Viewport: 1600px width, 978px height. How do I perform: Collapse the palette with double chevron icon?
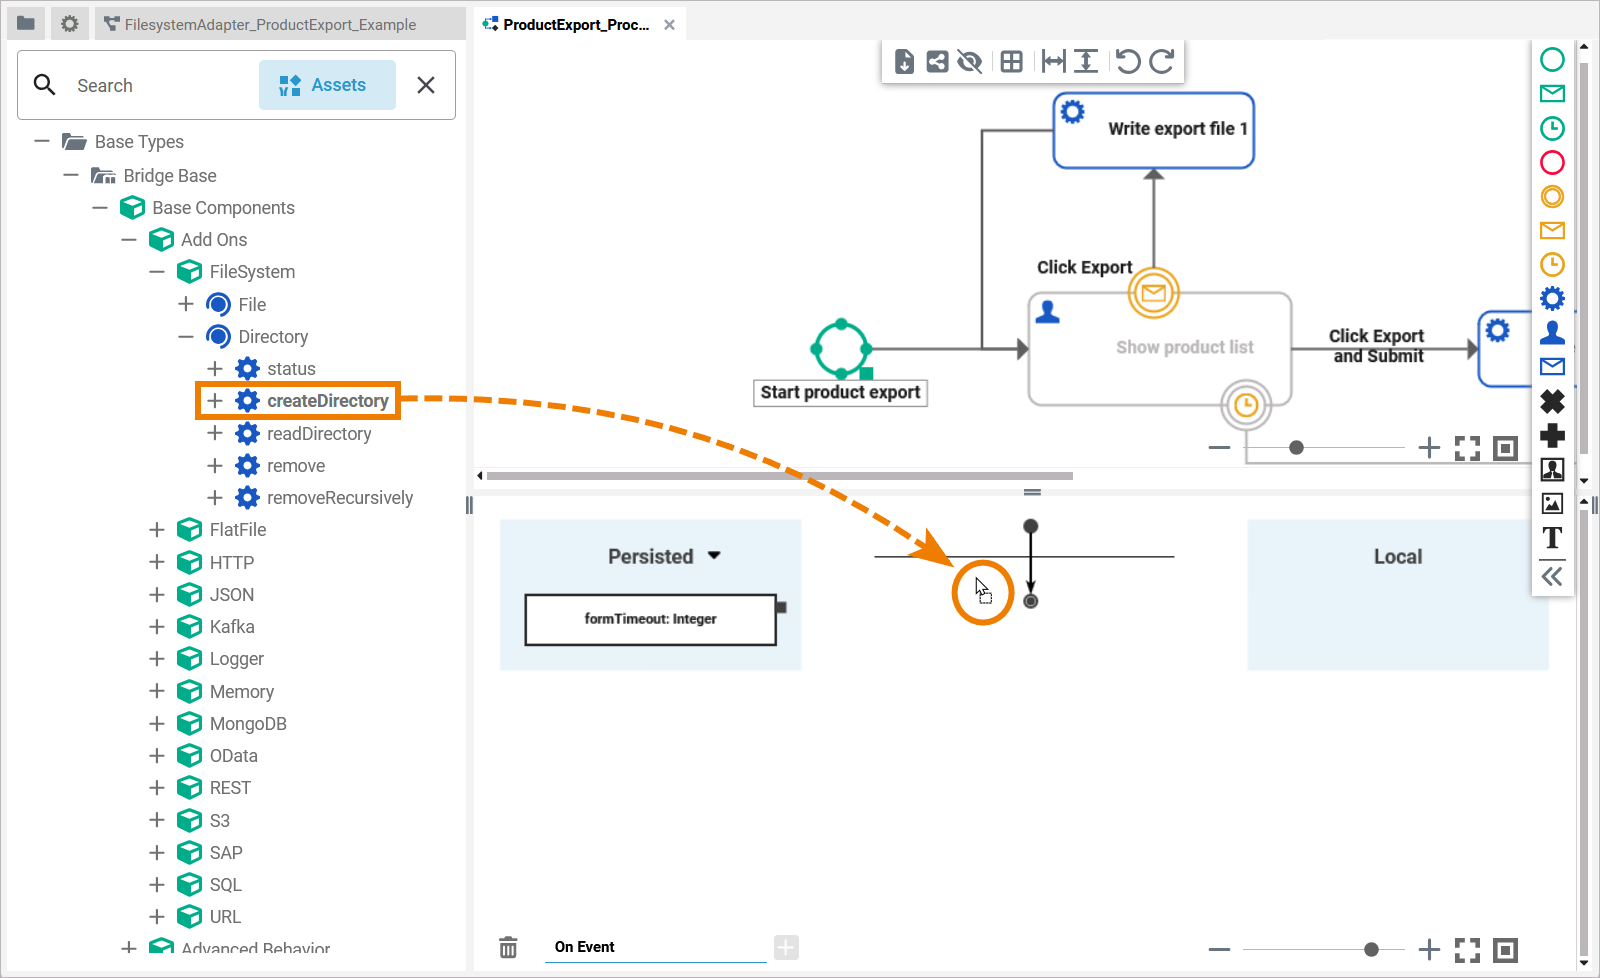(x=1552, y=576)
